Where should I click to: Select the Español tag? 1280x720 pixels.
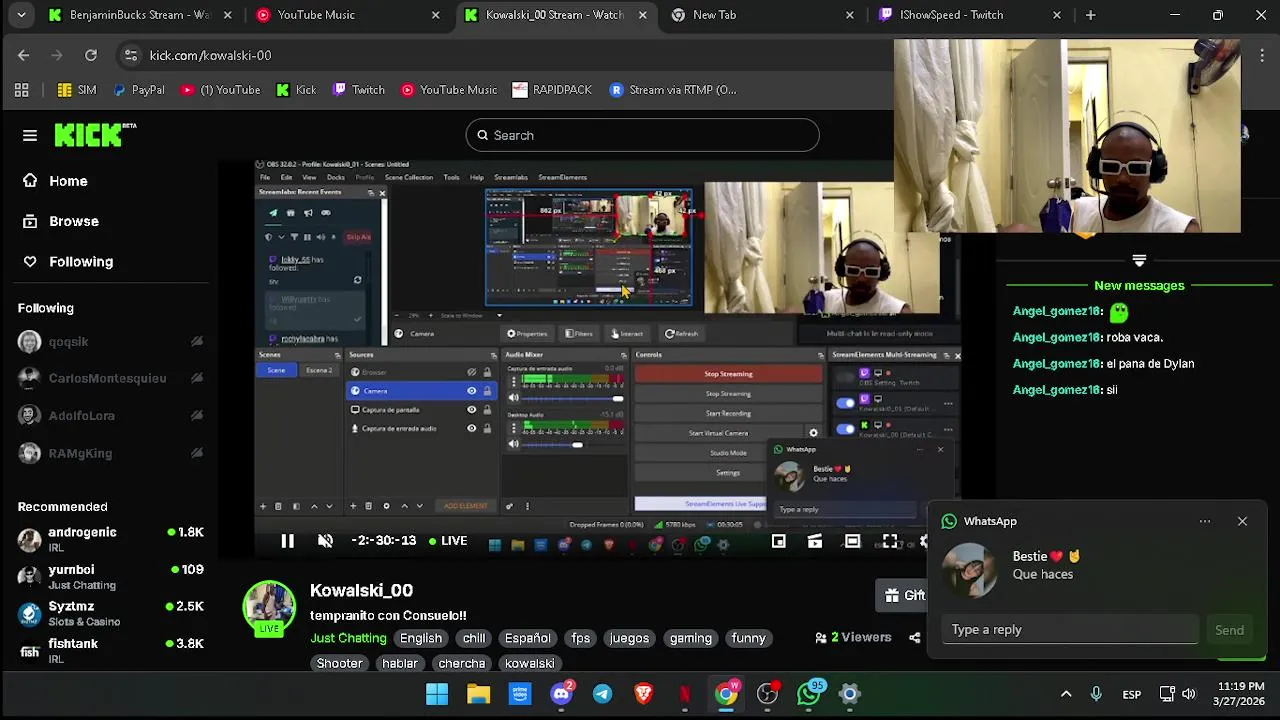tap(527, 638)
